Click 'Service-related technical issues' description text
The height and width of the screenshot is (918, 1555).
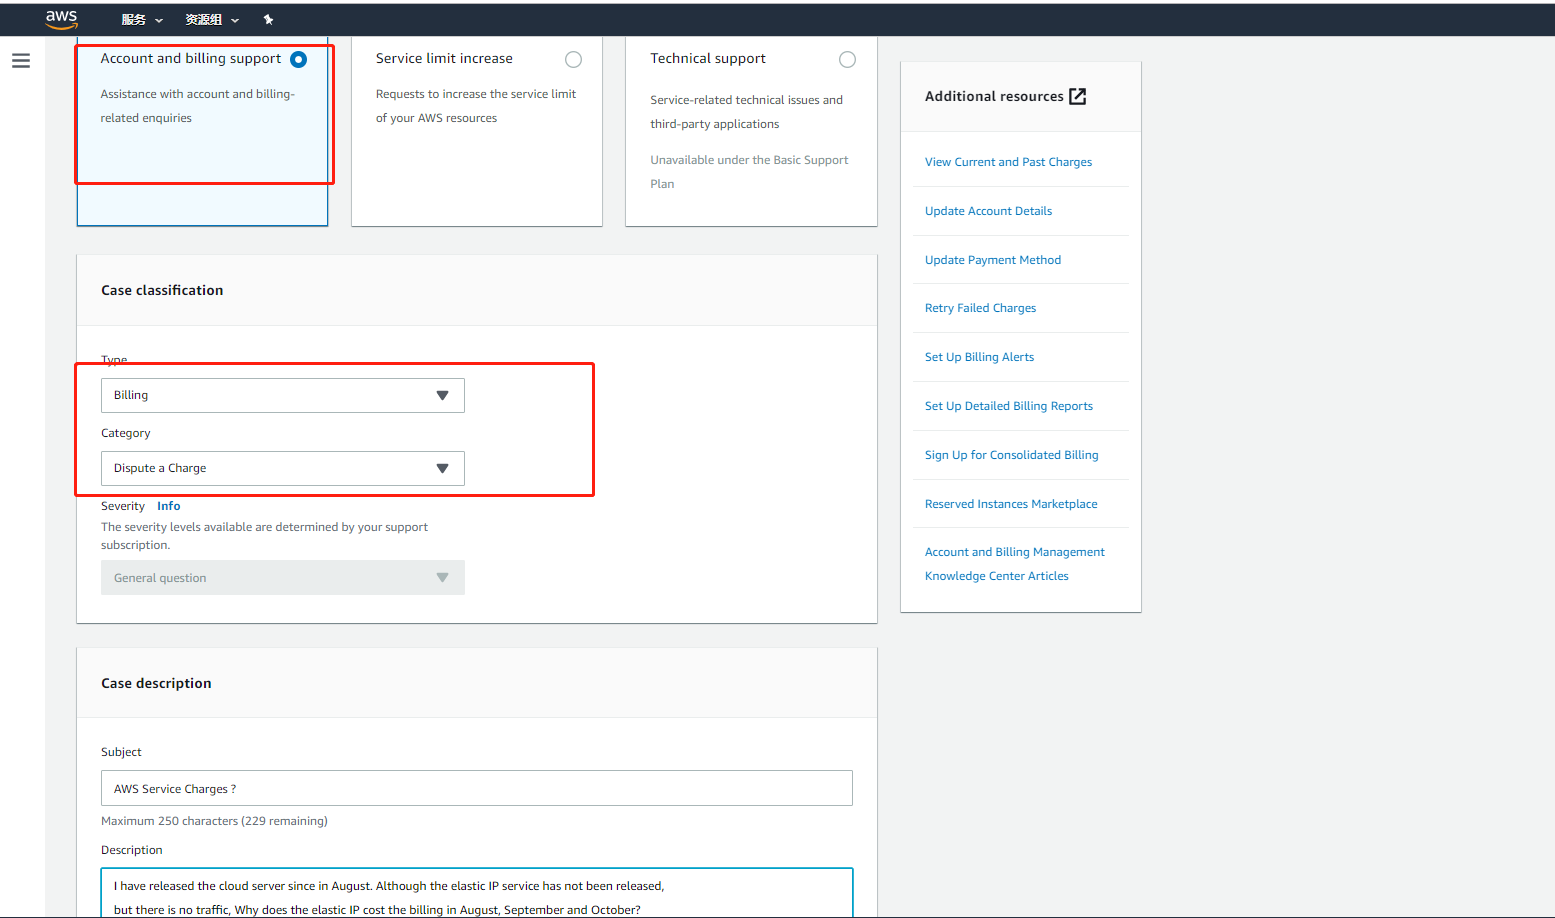(x=746, y=112)
